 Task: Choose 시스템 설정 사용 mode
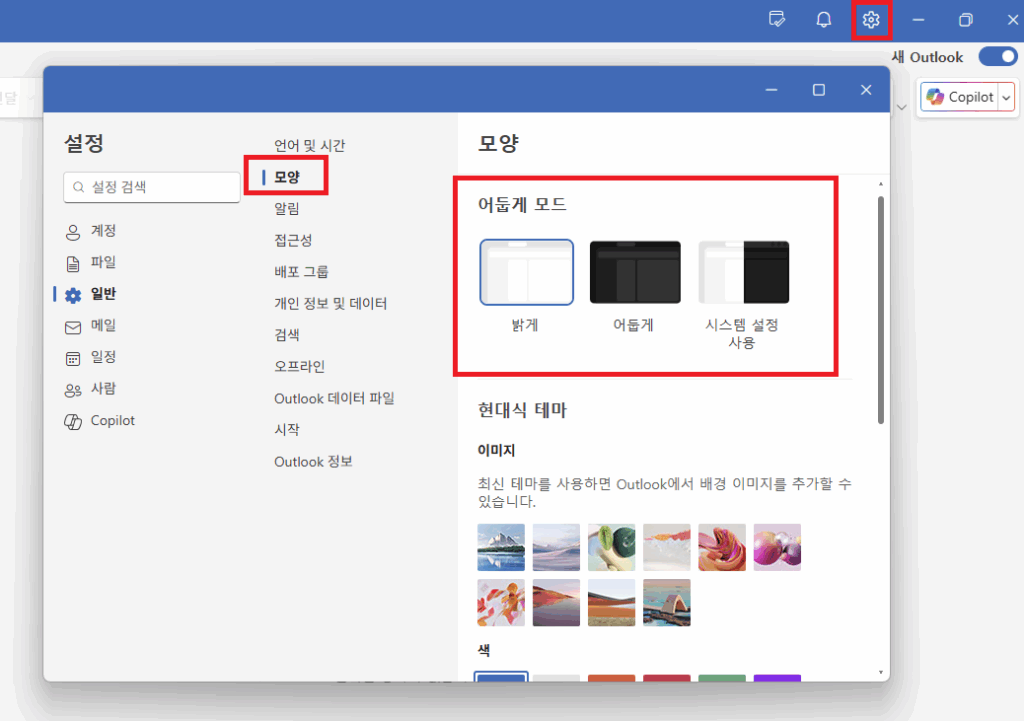(x=743, y=271)
